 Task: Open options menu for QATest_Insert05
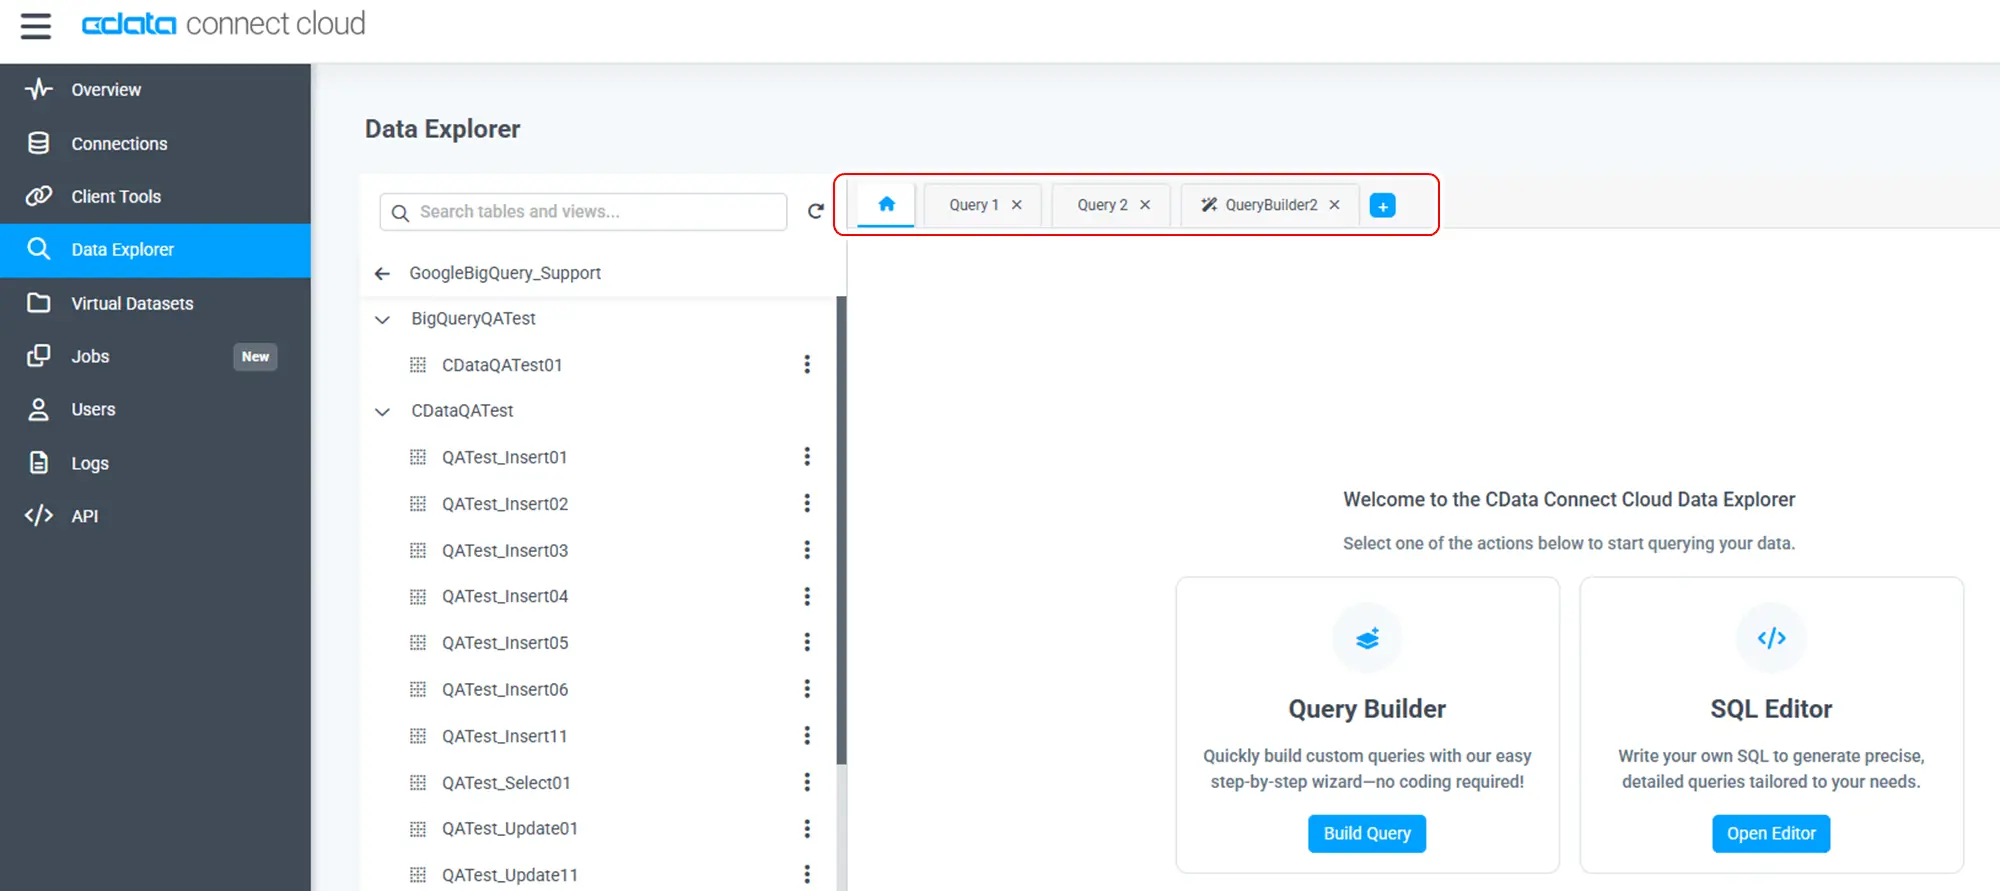[807, 642]
